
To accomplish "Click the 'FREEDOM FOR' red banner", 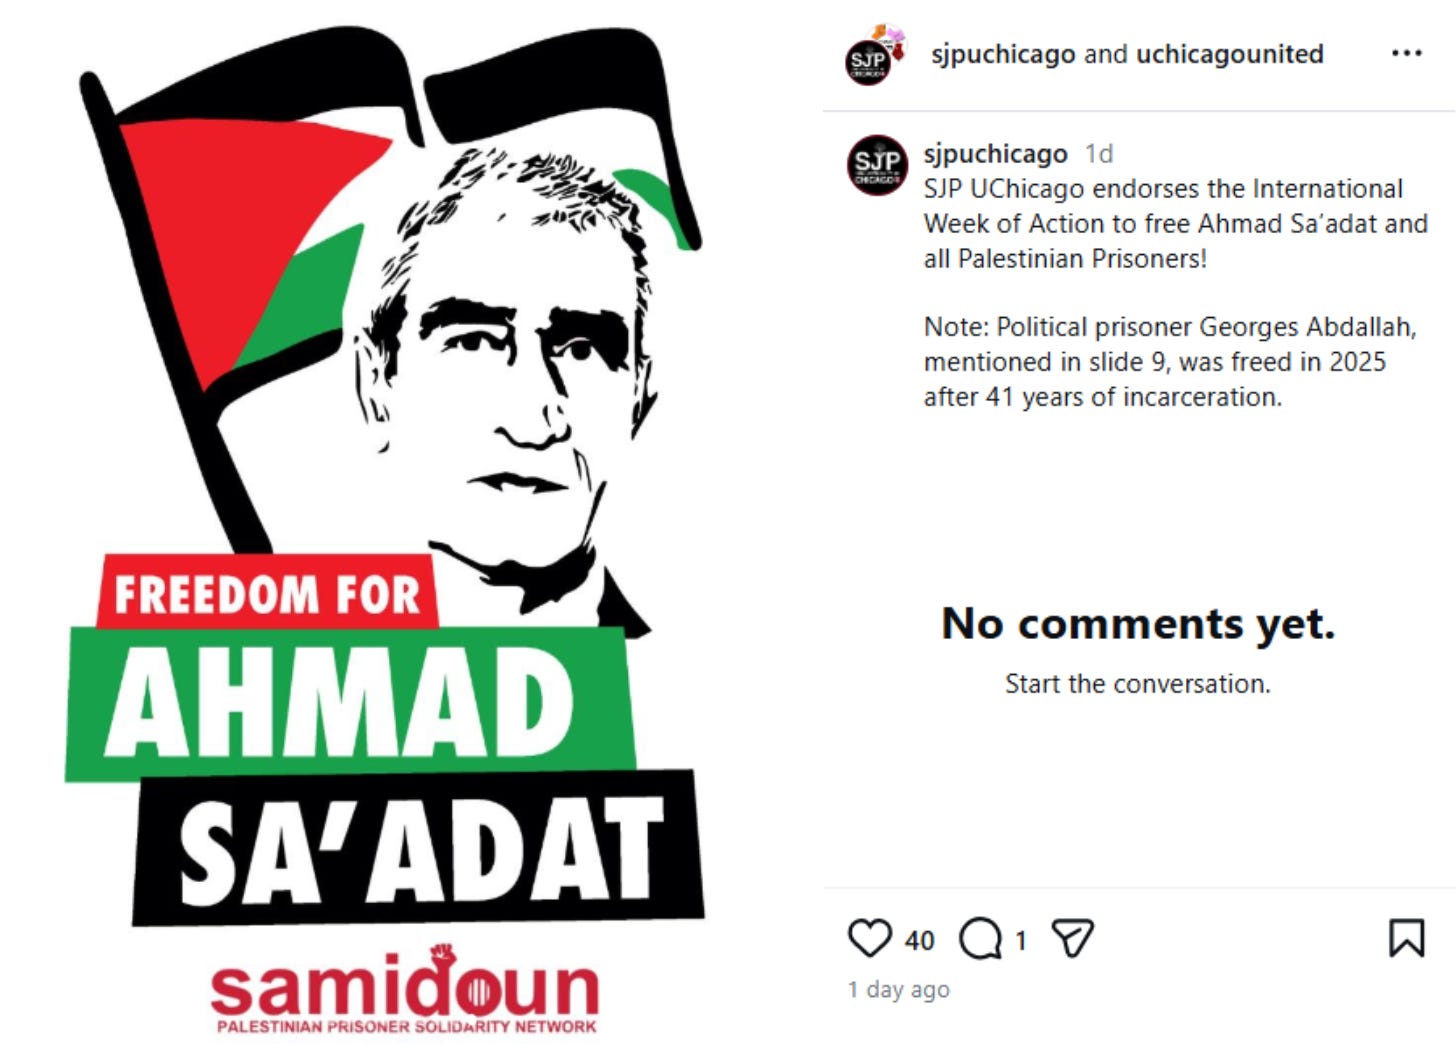I will (x=267, y=593).
